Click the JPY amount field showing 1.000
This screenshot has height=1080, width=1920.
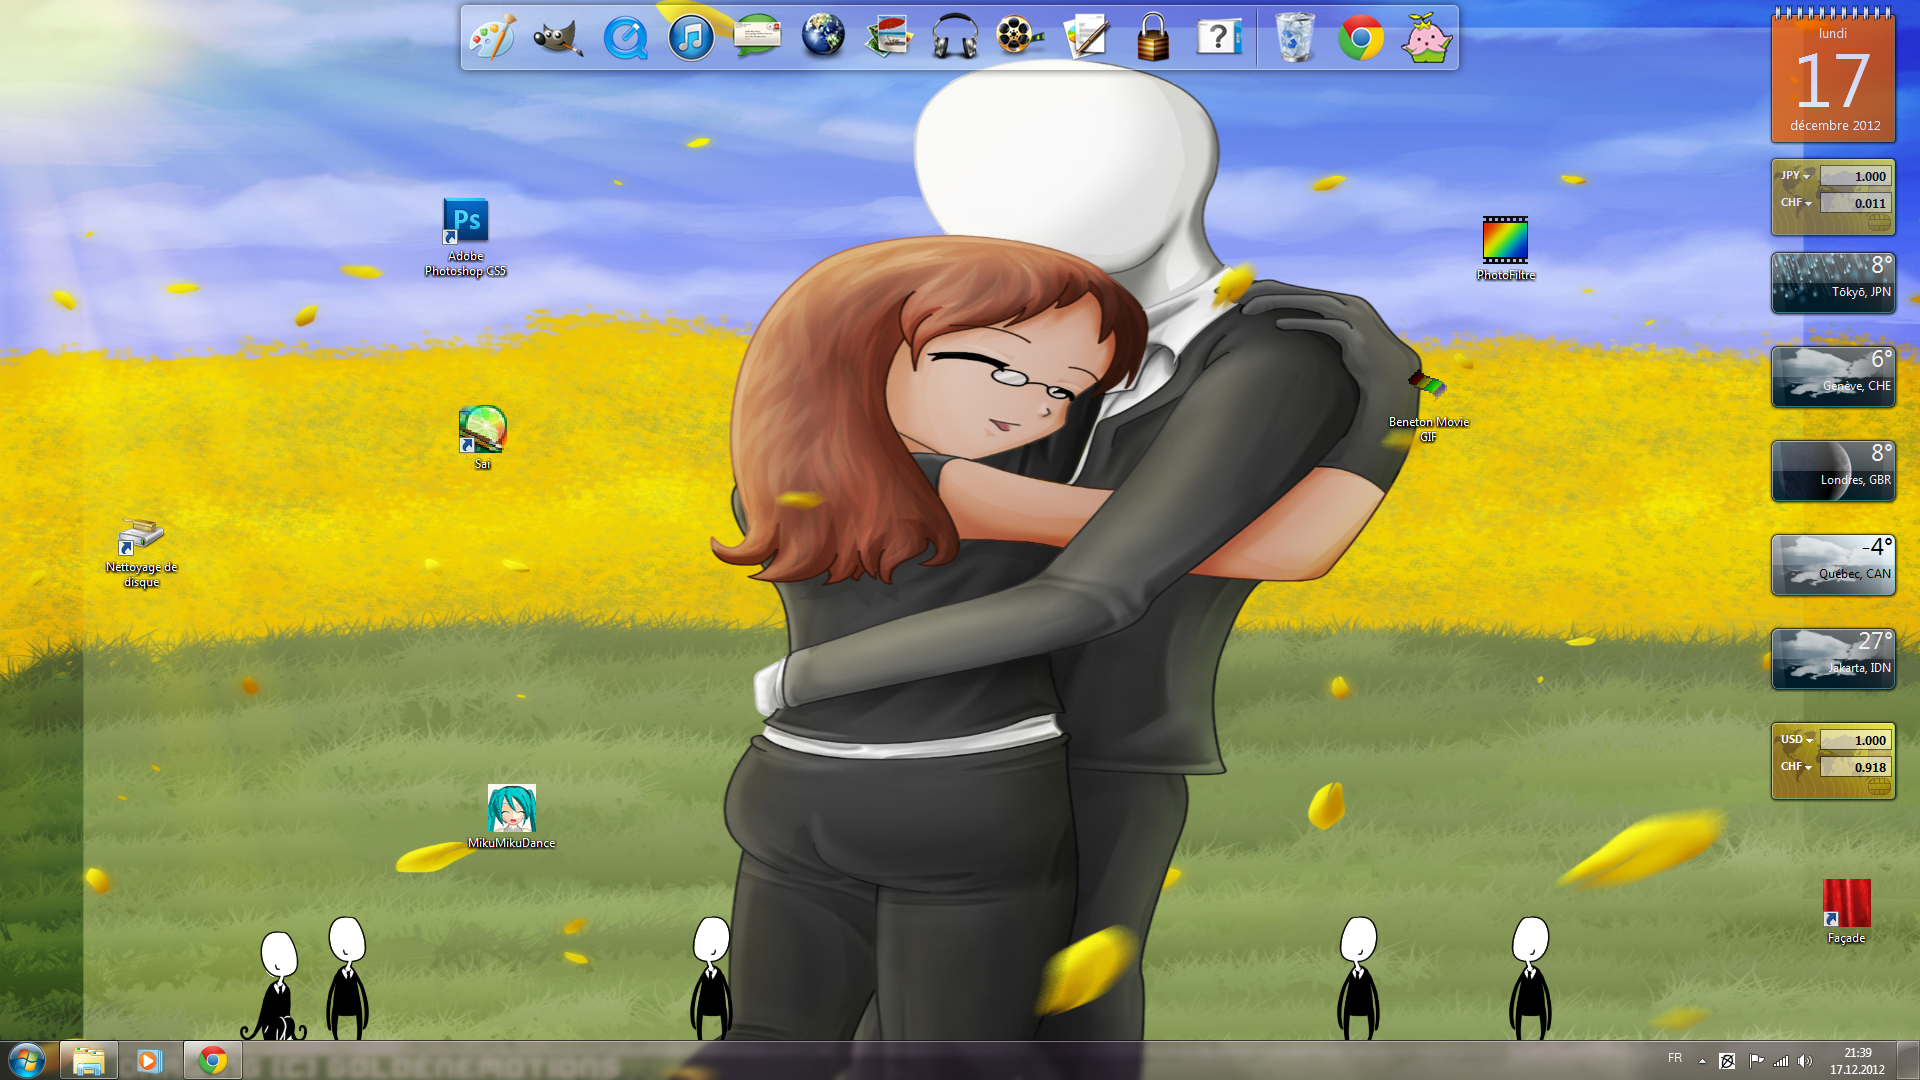pyautogui.click(x=1855, y=176)
